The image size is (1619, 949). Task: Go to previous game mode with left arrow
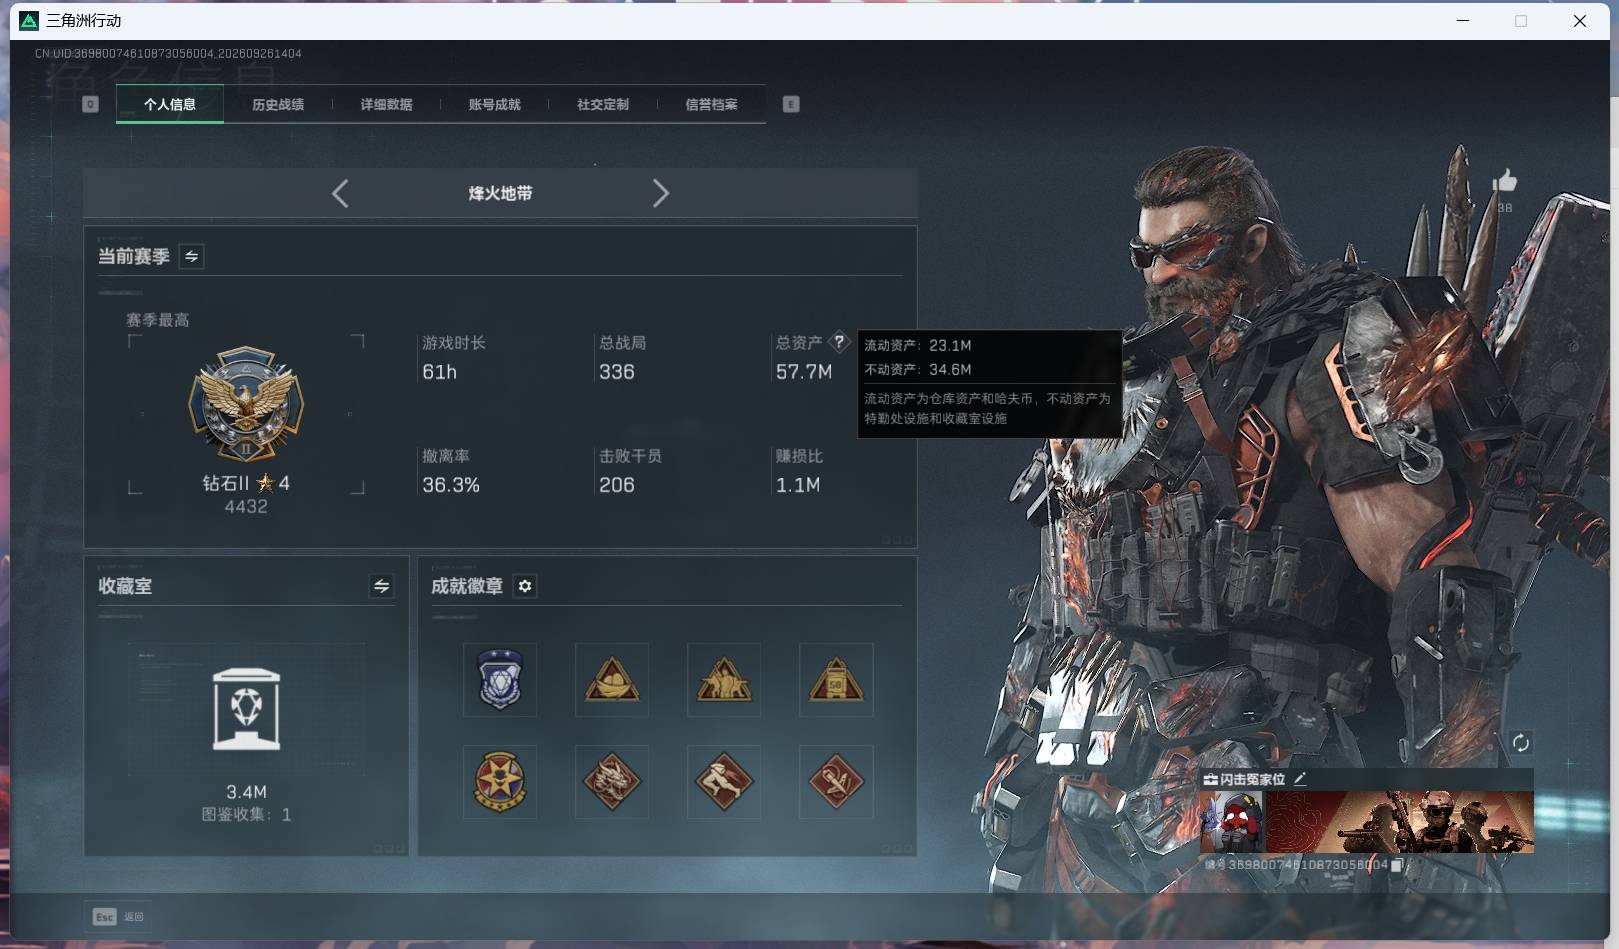(x=340, y=193)
